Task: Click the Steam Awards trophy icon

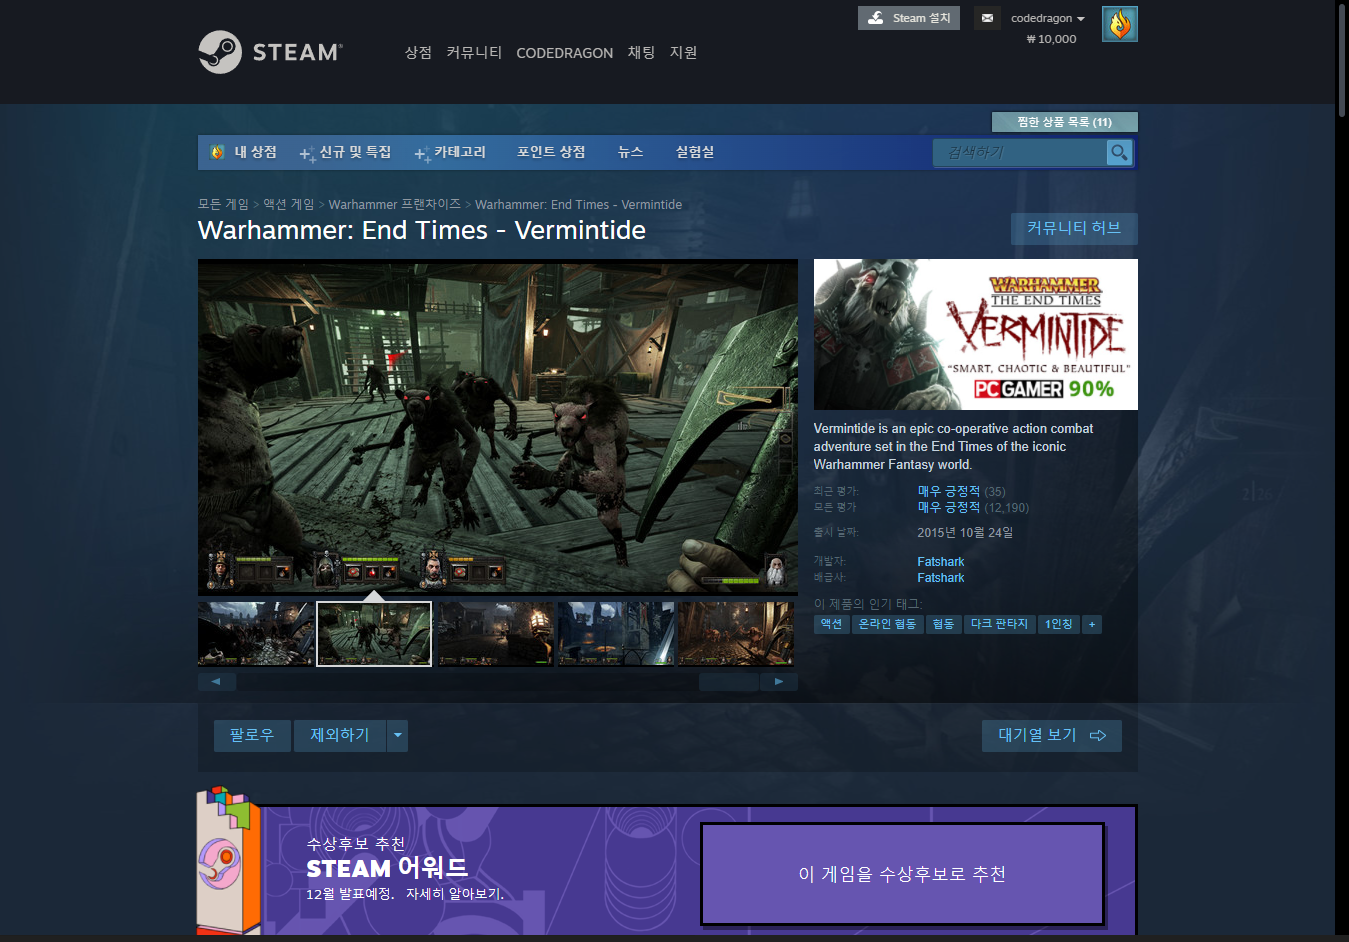Action: click(228, 860)
